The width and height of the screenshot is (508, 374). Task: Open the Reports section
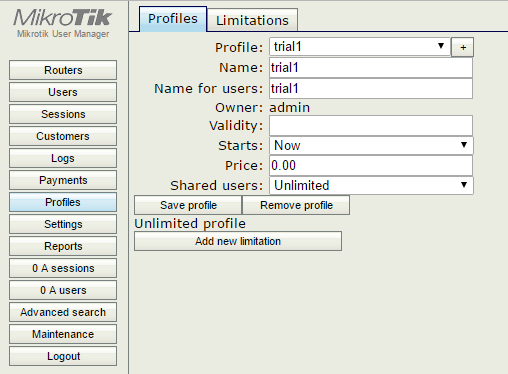click(x=63, y=246)
